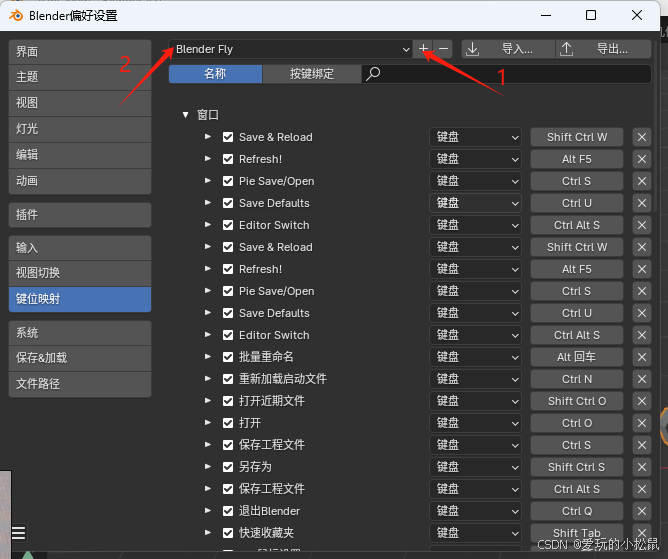668x559 pixels.
Task: Go to 文件路径 preferences section
Action: click(80, 384)
